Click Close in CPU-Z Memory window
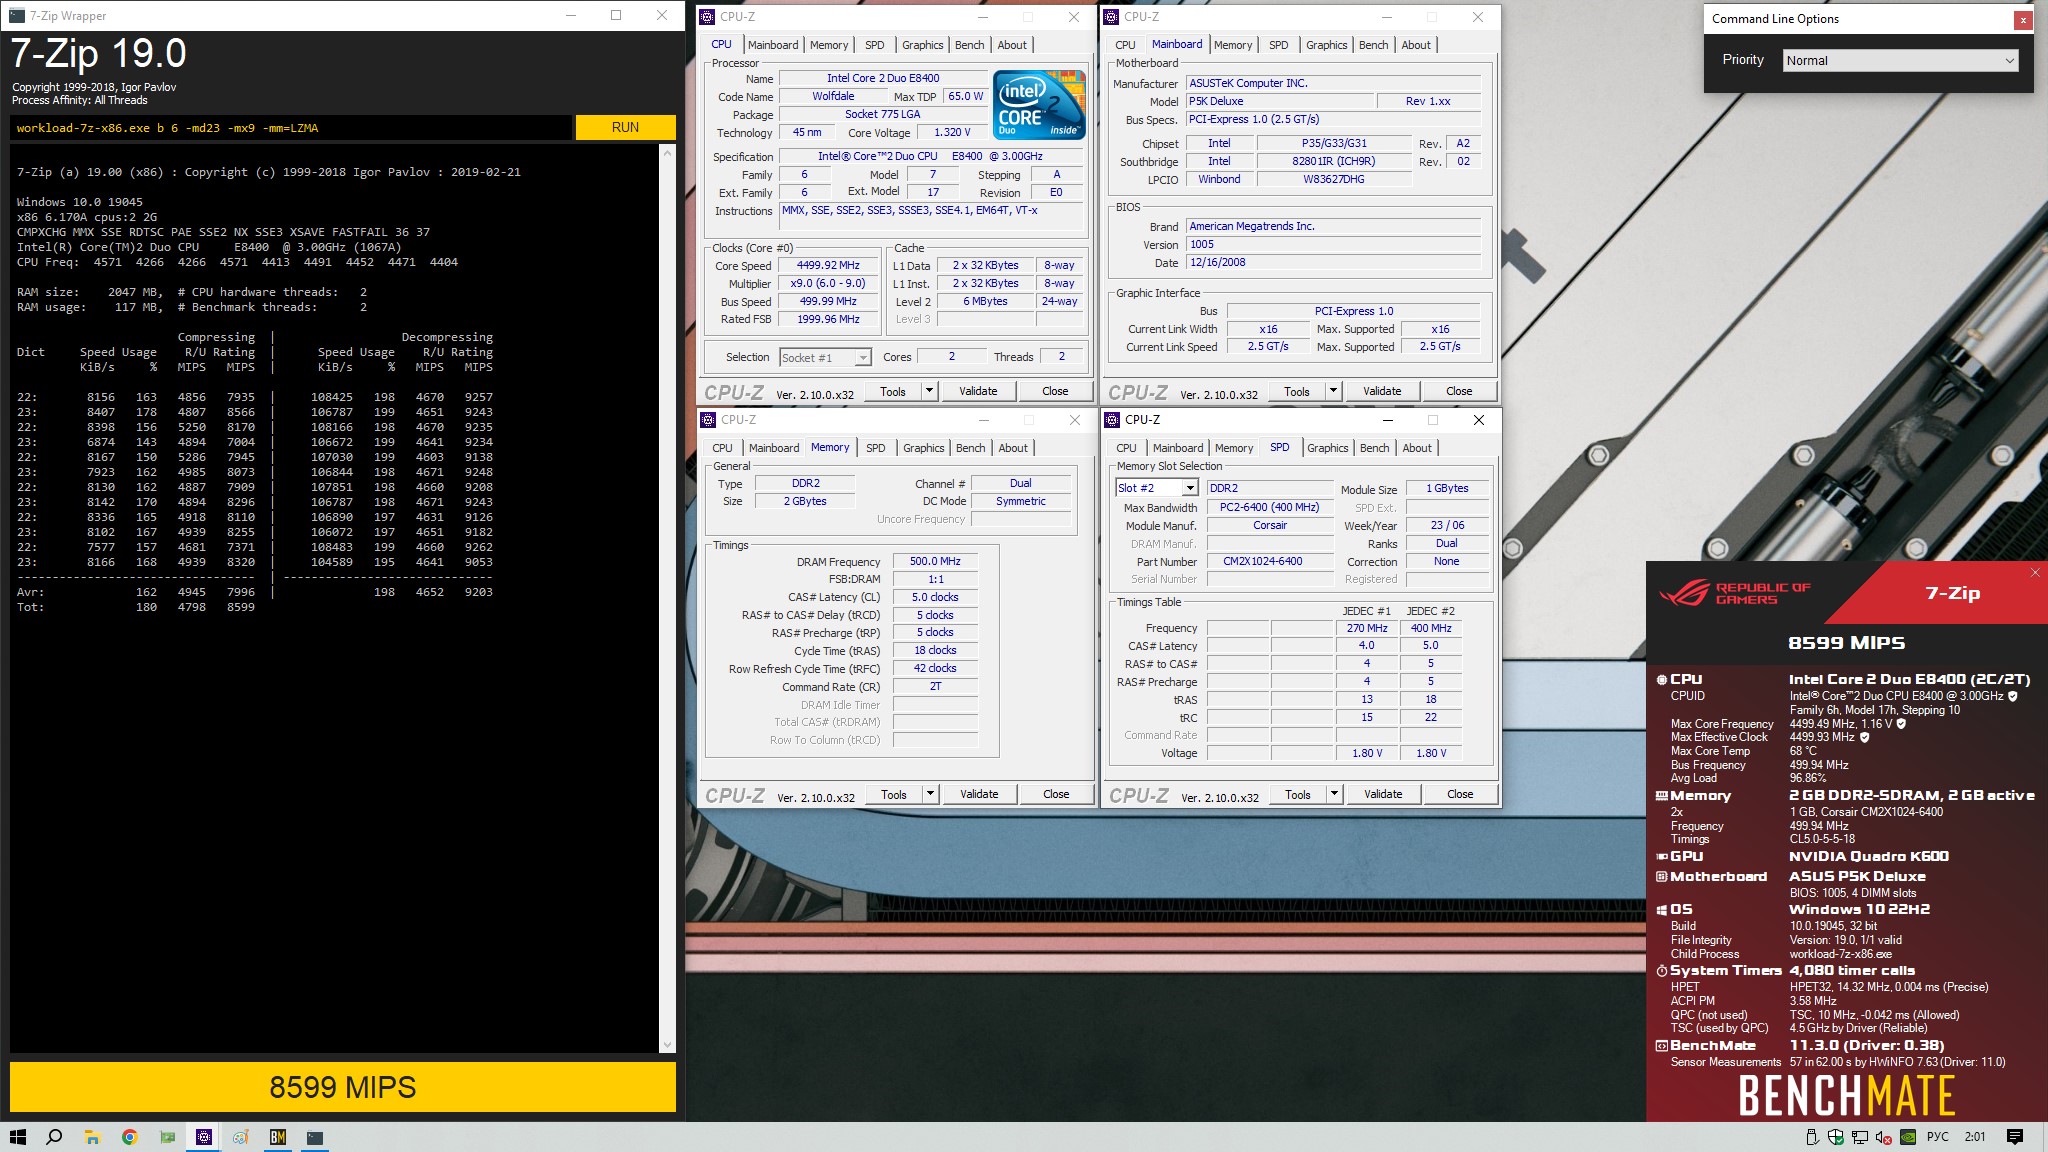The width and height of the screenshot is (2048, 1152). (x=1056, y=794)
